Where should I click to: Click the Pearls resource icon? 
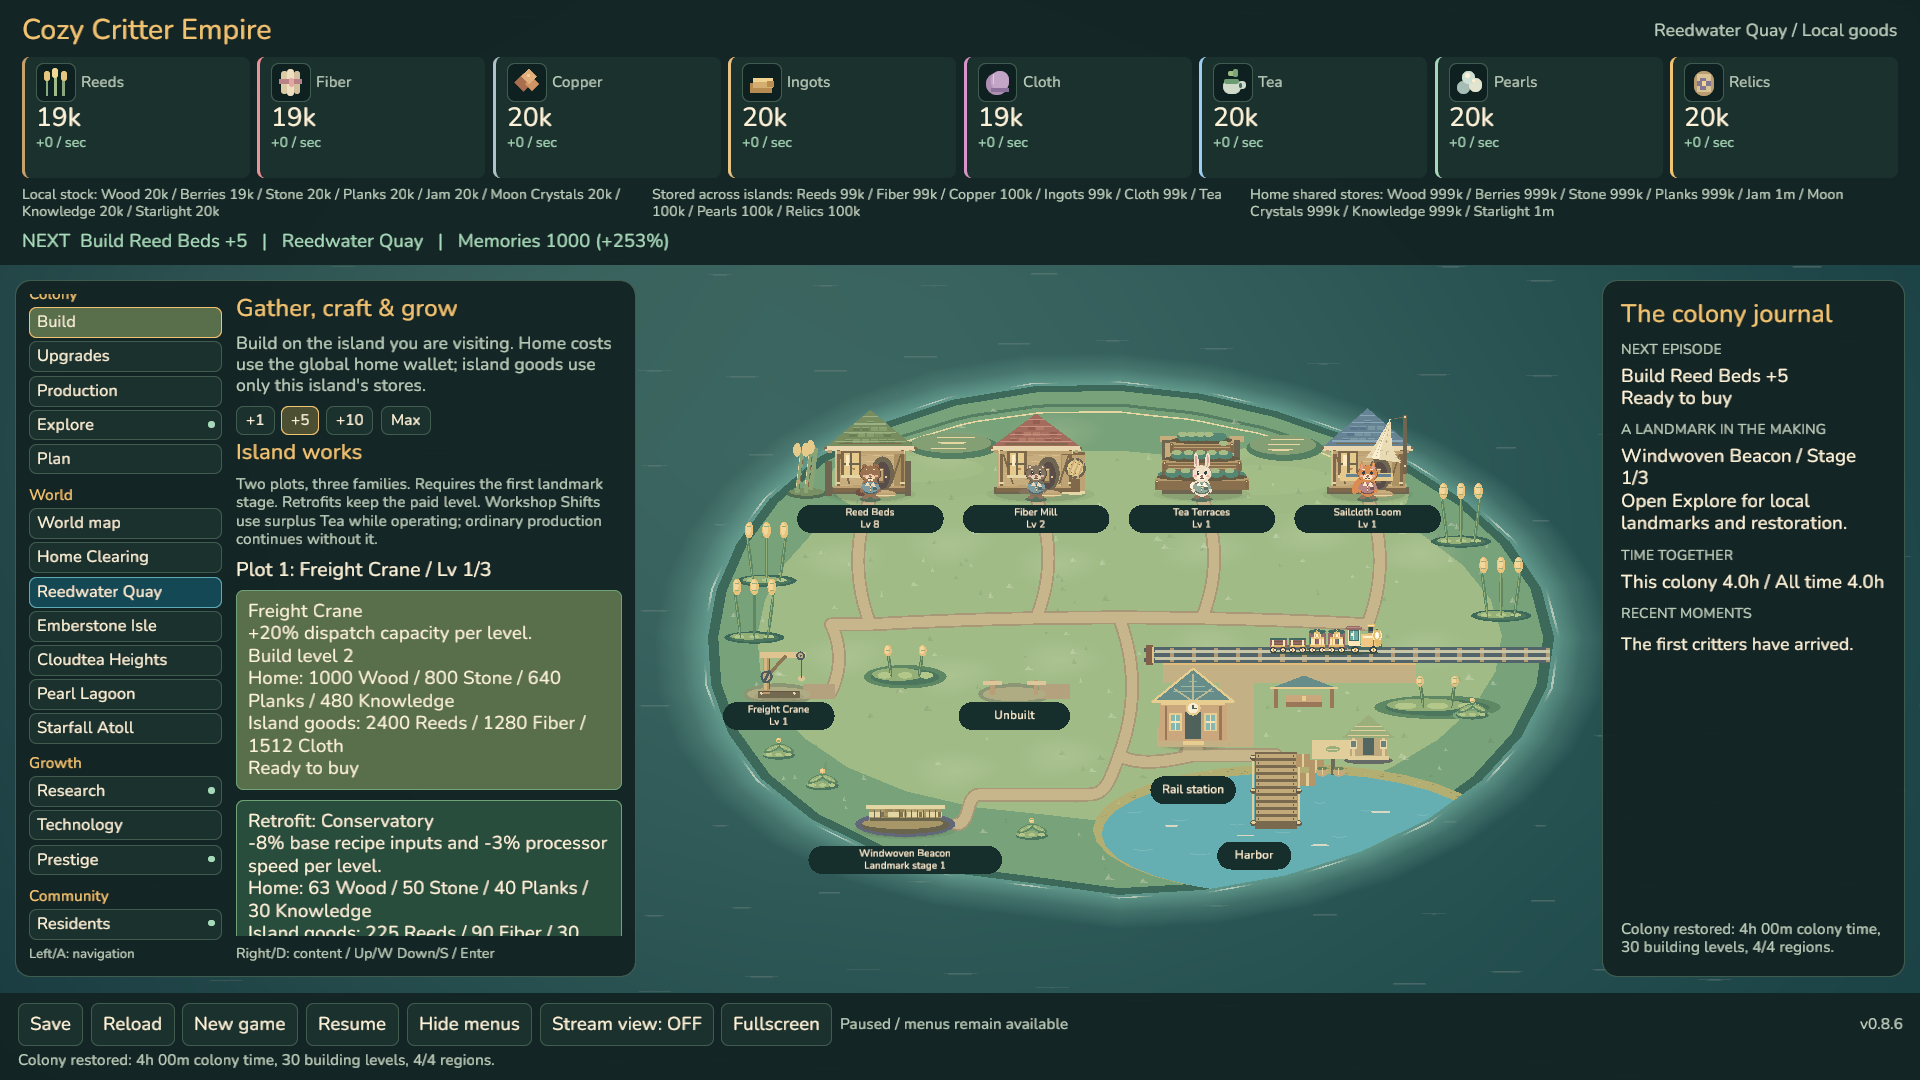[x=1468, y=82]
